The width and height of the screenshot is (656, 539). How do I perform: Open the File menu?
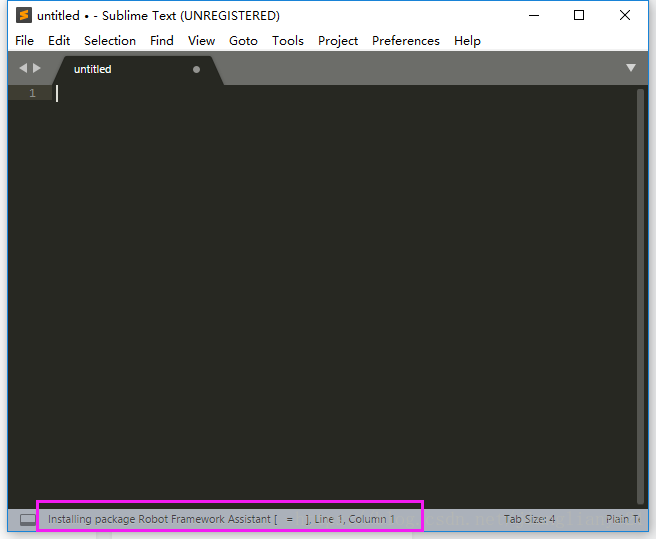coord(24,41)
